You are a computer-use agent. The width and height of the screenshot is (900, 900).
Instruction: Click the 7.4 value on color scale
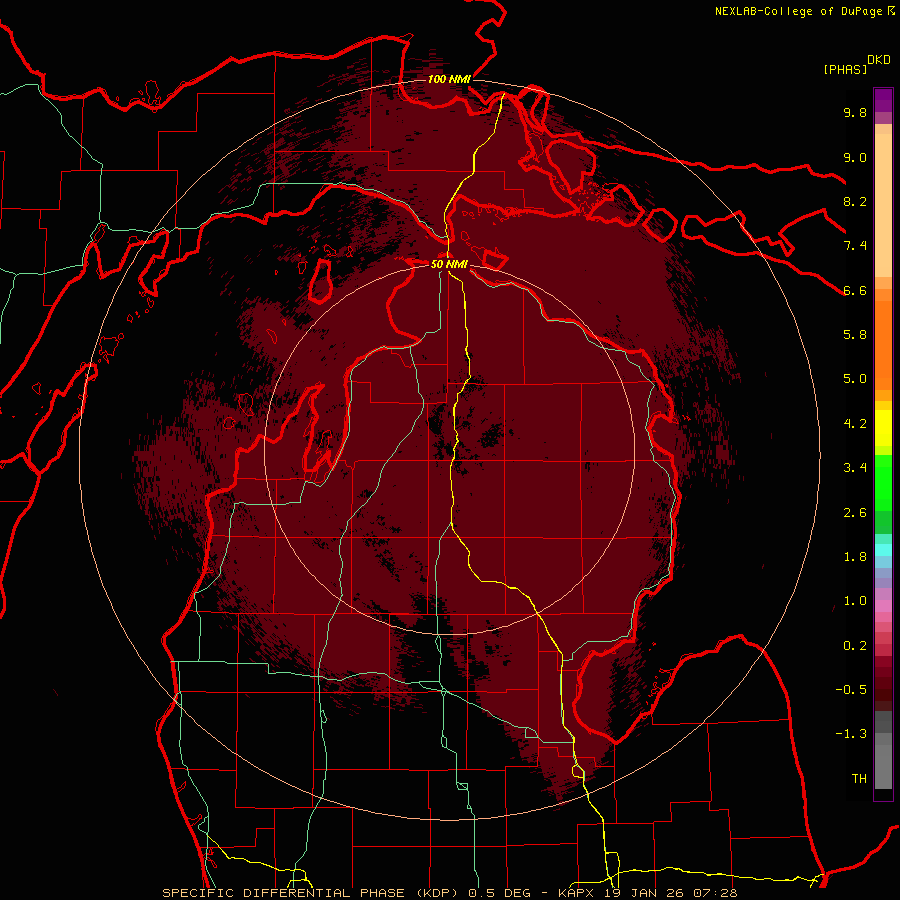pos(855,246)
